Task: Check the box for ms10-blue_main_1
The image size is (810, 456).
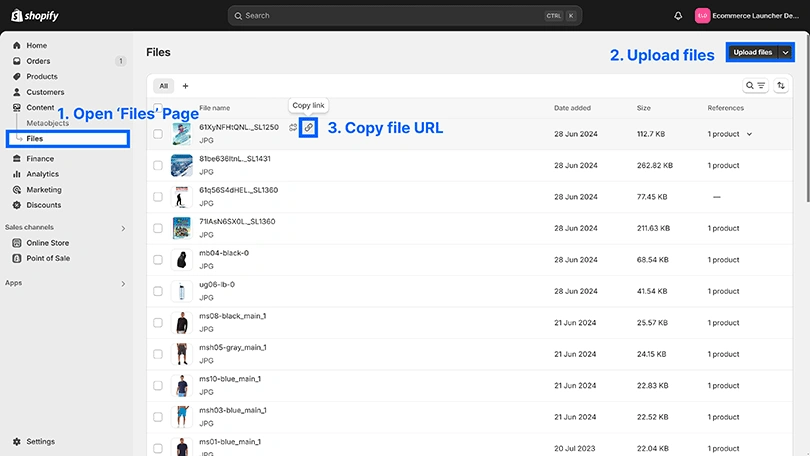Action: 158,386
